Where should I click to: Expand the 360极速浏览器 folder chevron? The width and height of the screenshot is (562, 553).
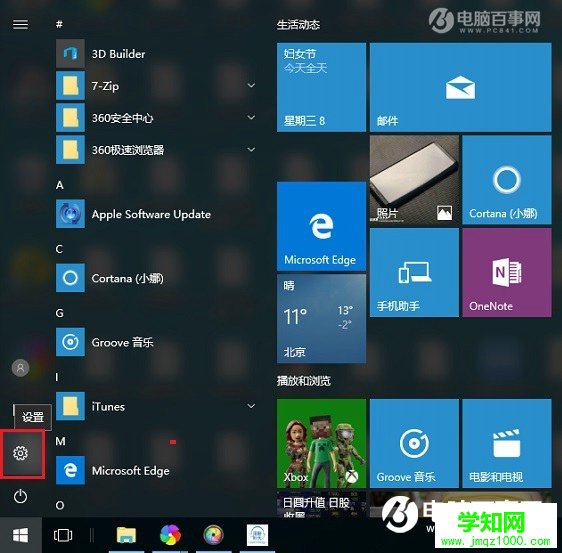pyautogui.click(x=252, y=149)
